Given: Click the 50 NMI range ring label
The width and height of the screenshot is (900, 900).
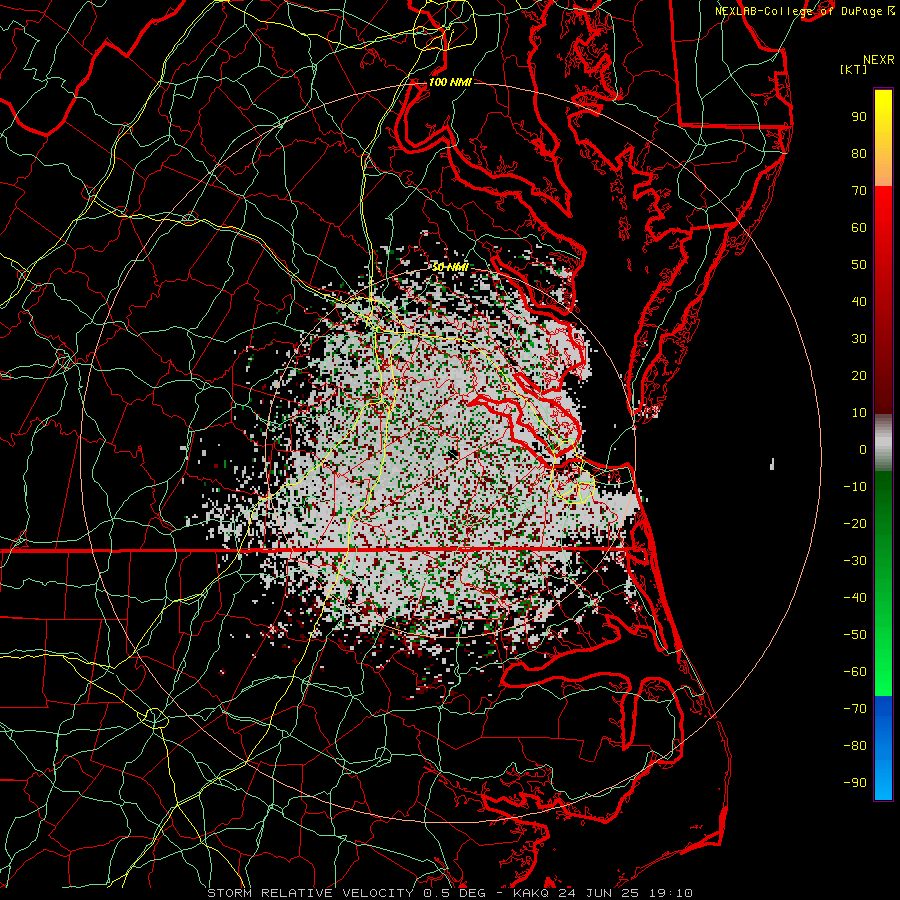Looking at the screenshot, I should [450, 267].
